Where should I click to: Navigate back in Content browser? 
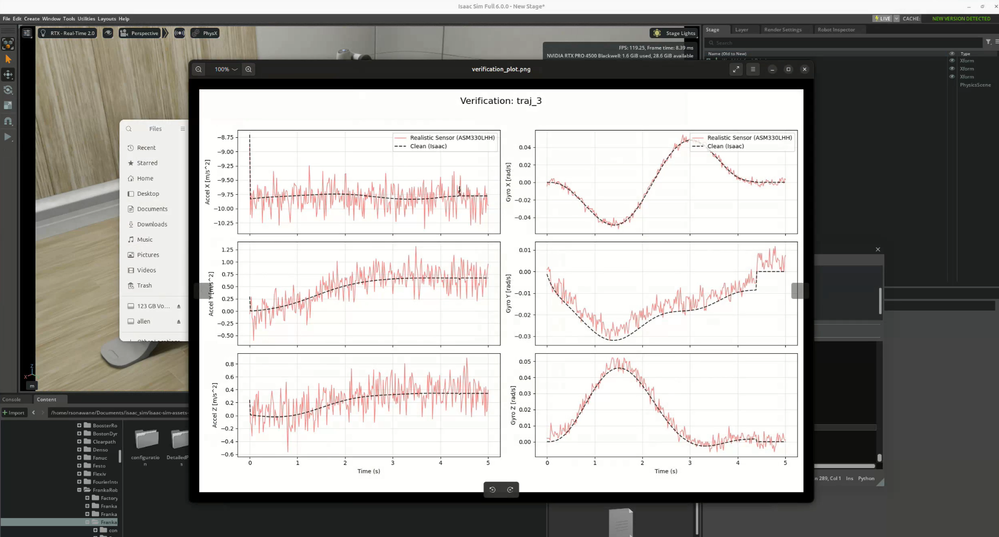pyautogui.click(x=33, y=413)
